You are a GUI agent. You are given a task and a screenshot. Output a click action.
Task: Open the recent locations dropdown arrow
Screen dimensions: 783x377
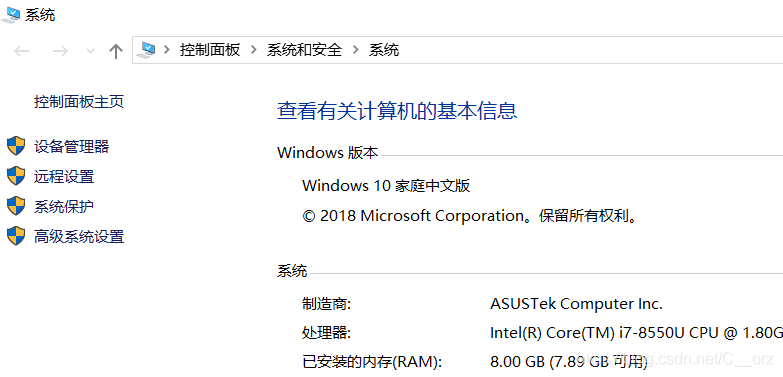[x=90, y=50]
